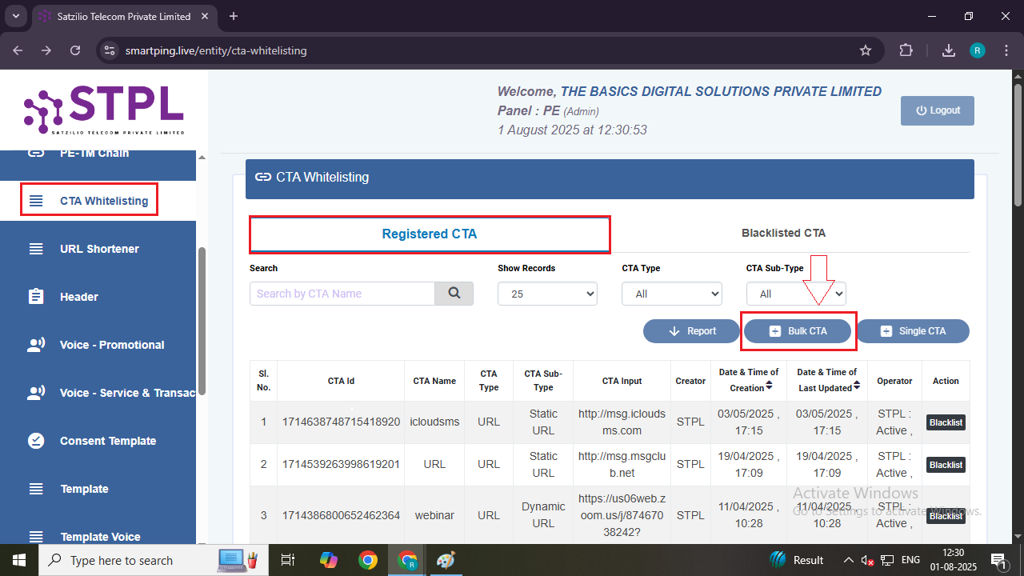Open the browser Extensions puzzle icon
The height and width of the screenshot is (576, 1024).
click(x=906, y=50)
